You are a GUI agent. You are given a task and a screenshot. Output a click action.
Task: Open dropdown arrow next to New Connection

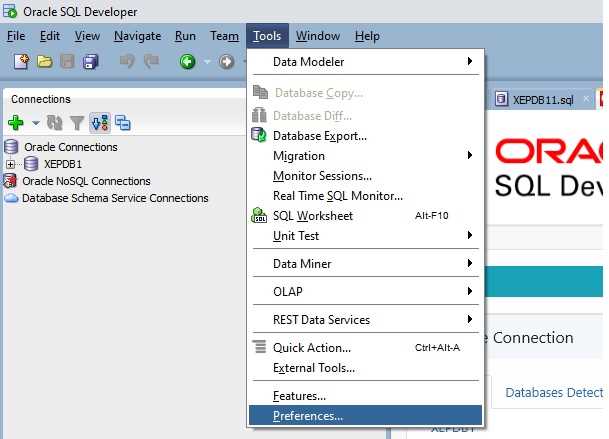tap(36, 124)
